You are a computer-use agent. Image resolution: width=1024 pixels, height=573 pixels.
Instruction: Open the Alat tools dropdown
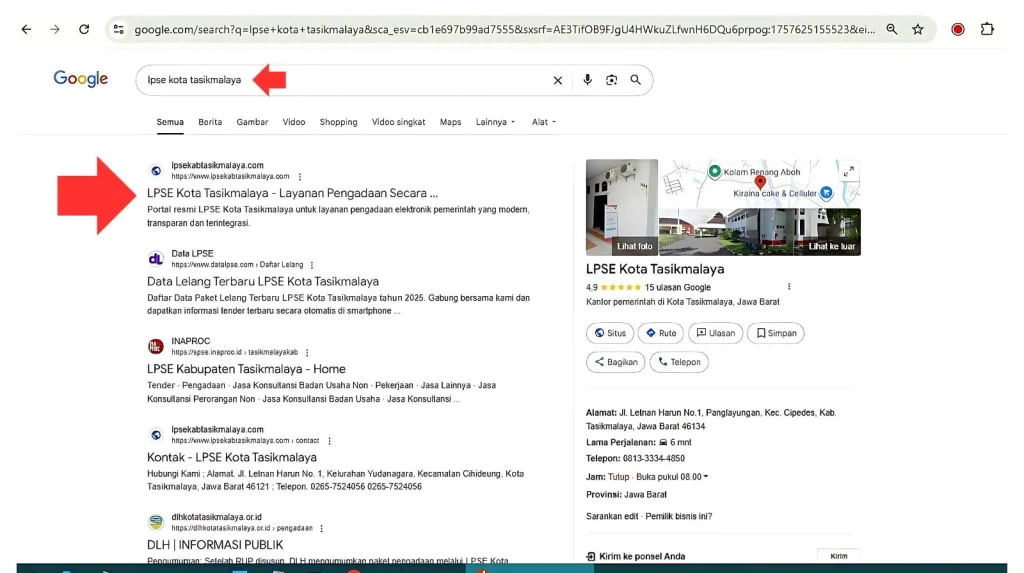[543, 122]
